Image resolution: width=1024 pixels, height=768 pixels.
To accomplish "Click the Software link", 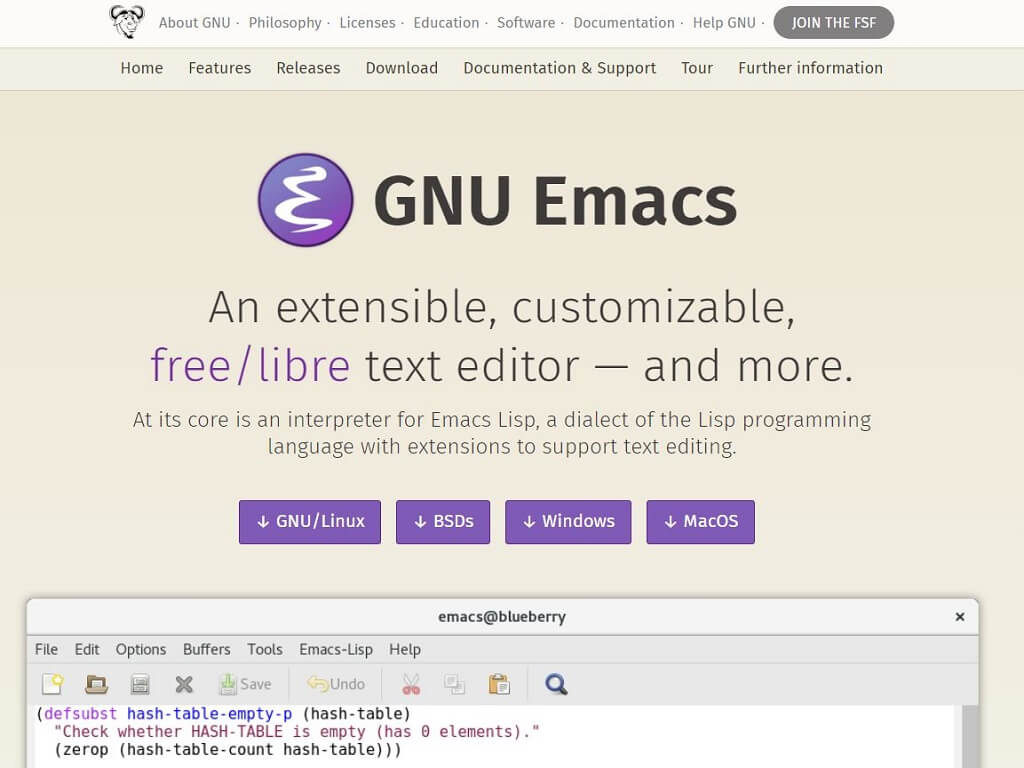I will [526, 22].
